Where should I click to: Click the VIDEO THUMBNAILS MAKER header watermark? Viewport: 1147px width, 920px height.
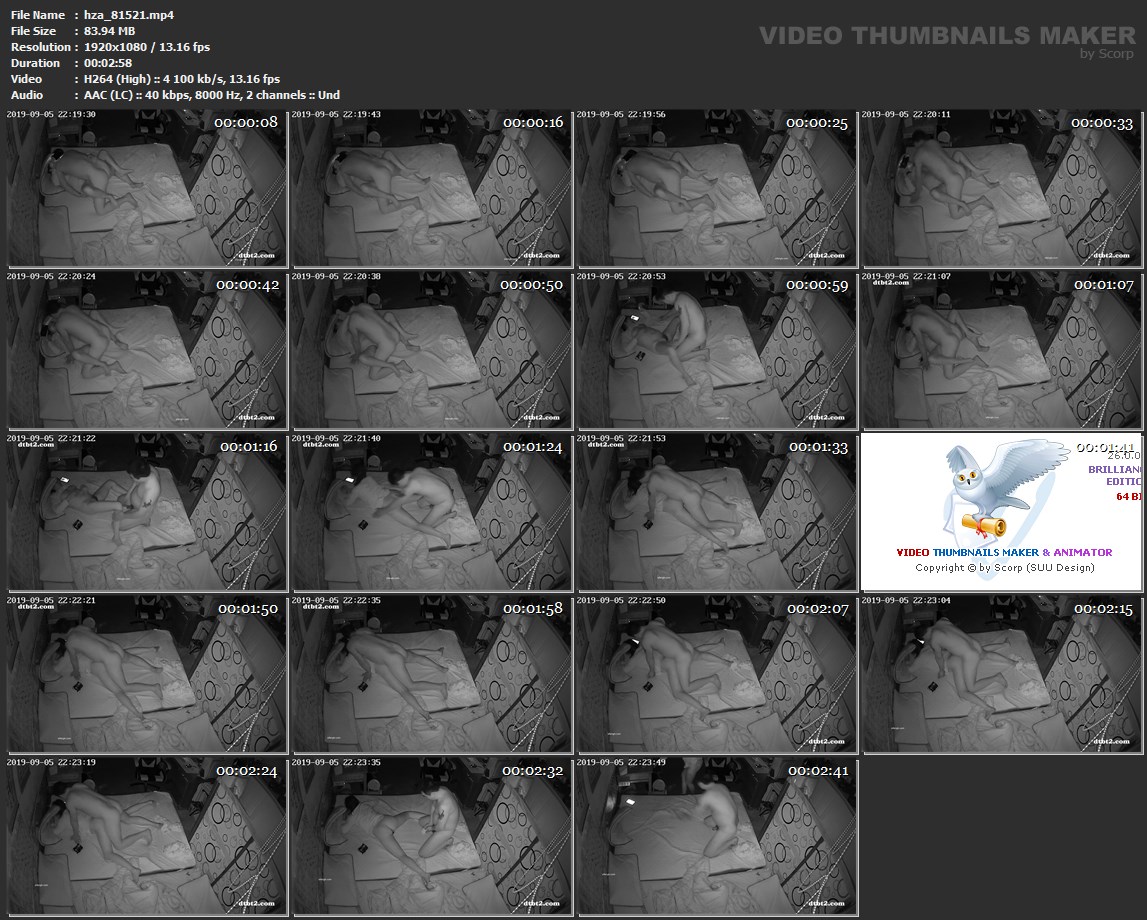pyautogui.click(x=946, y=37)
